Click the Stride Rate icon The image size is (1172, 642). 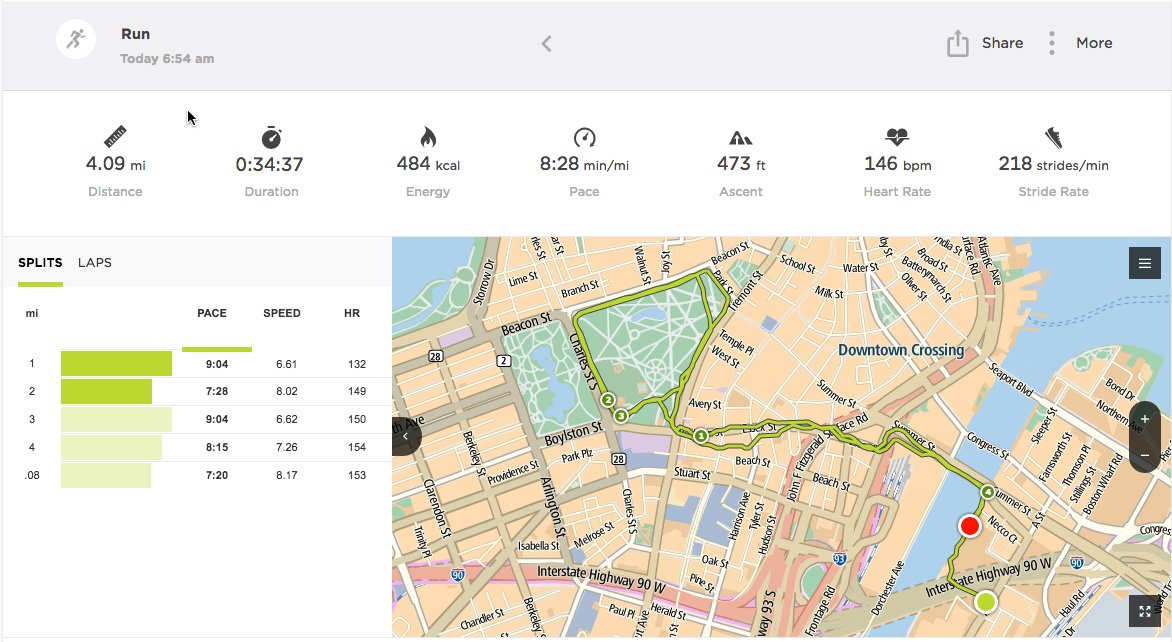[x=1052, y=136]
